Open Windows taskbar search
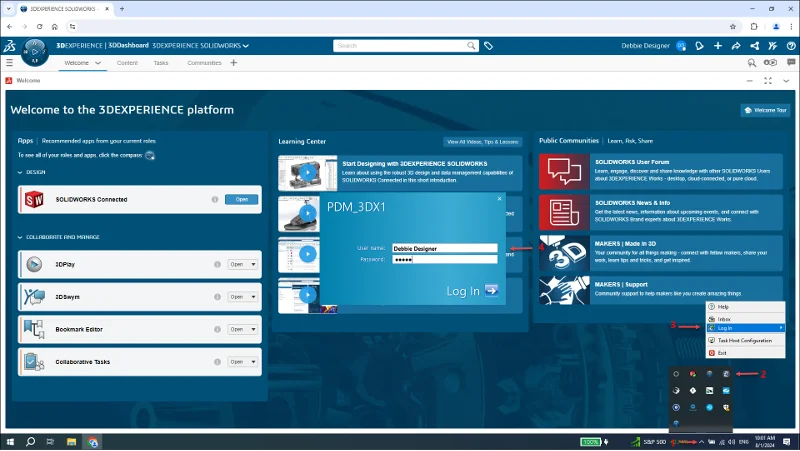 tap(30, 442)
